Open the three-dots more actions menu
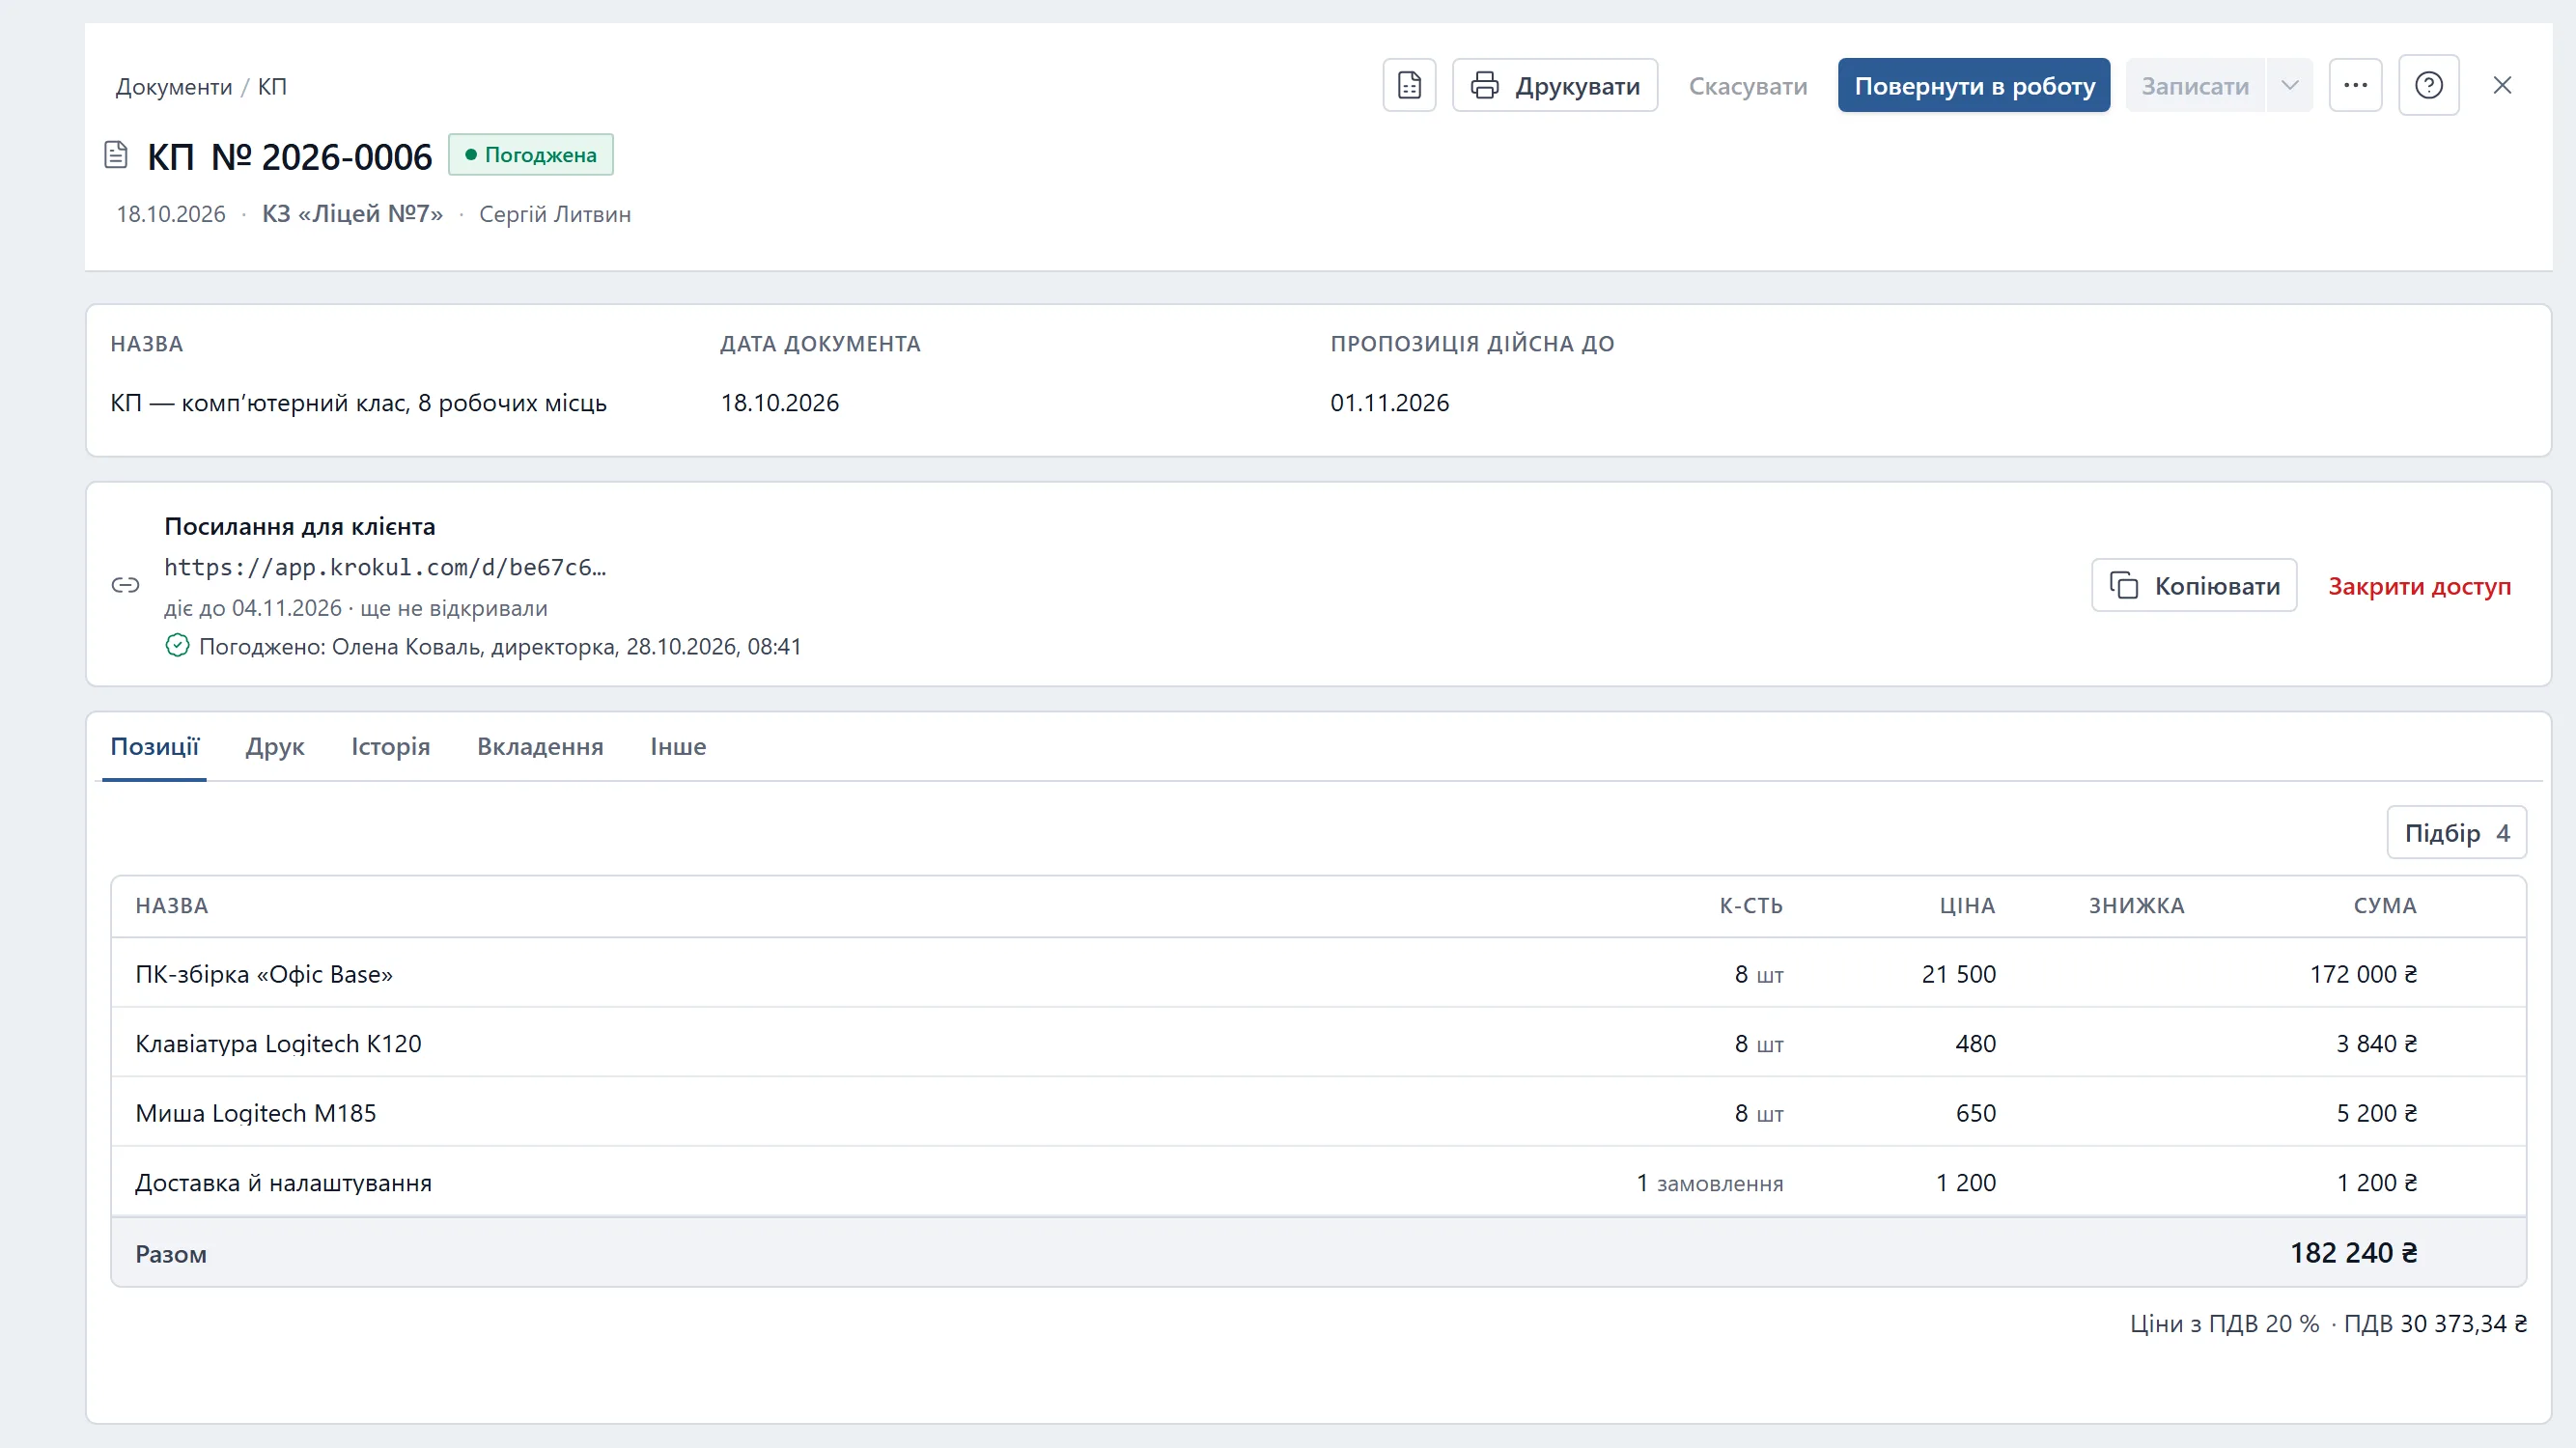Viewport: 2576px width, 1448px height. (2355, 86)
